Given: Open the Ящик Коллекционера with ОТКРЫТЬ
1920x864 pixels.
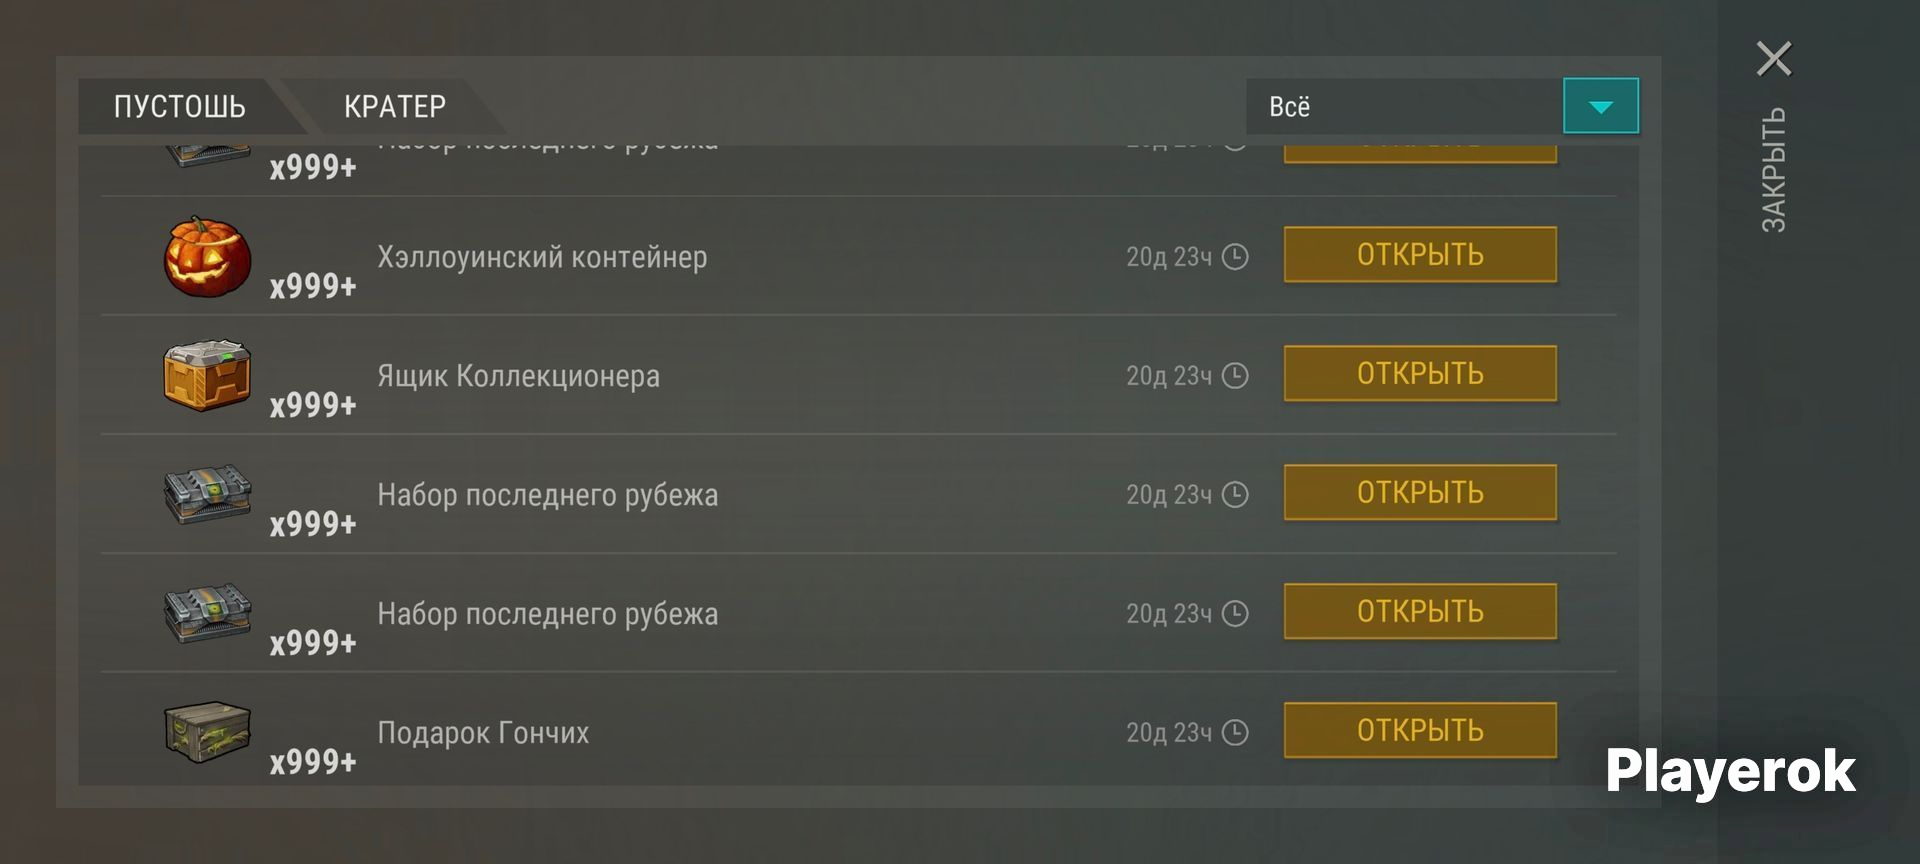Looking at the screenshot, I should coord(1420,374).
